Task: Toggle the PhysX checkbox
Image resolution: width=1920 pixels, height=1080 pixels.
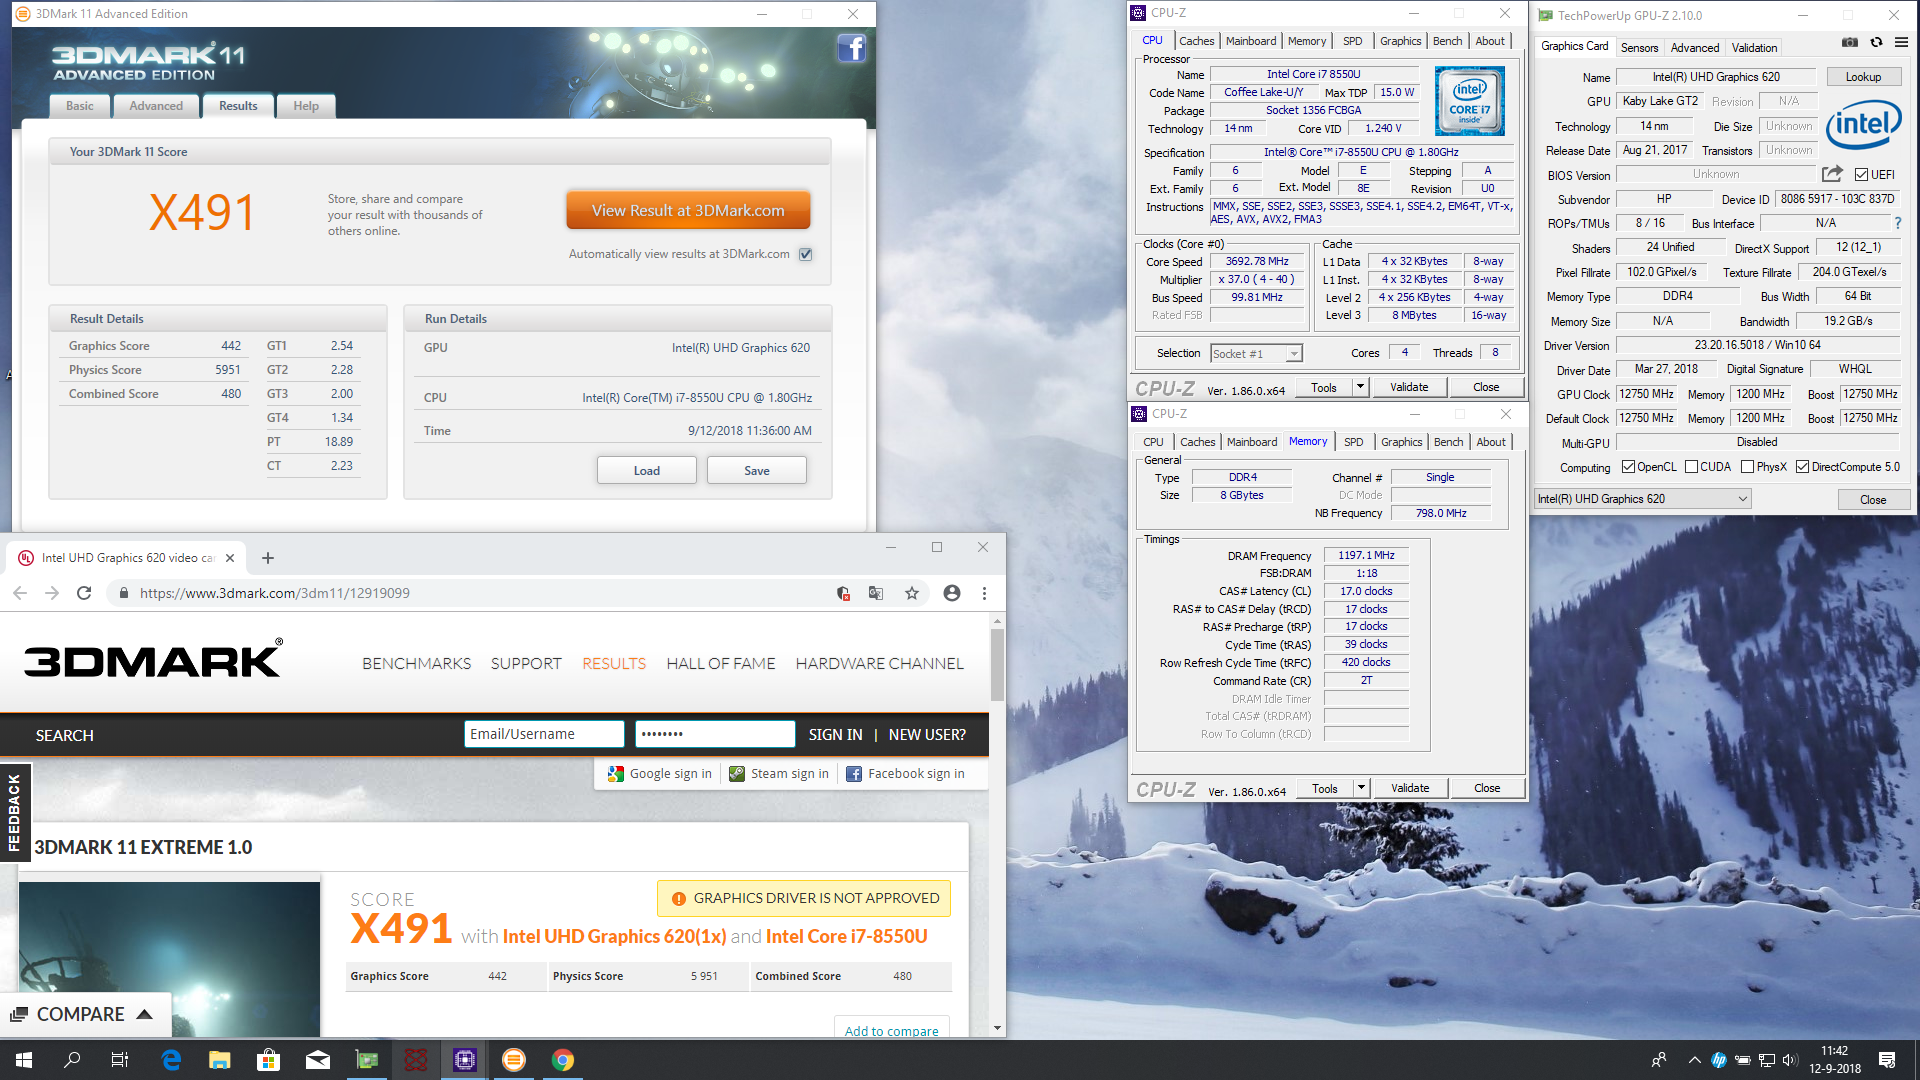Action: (1747, 467)
